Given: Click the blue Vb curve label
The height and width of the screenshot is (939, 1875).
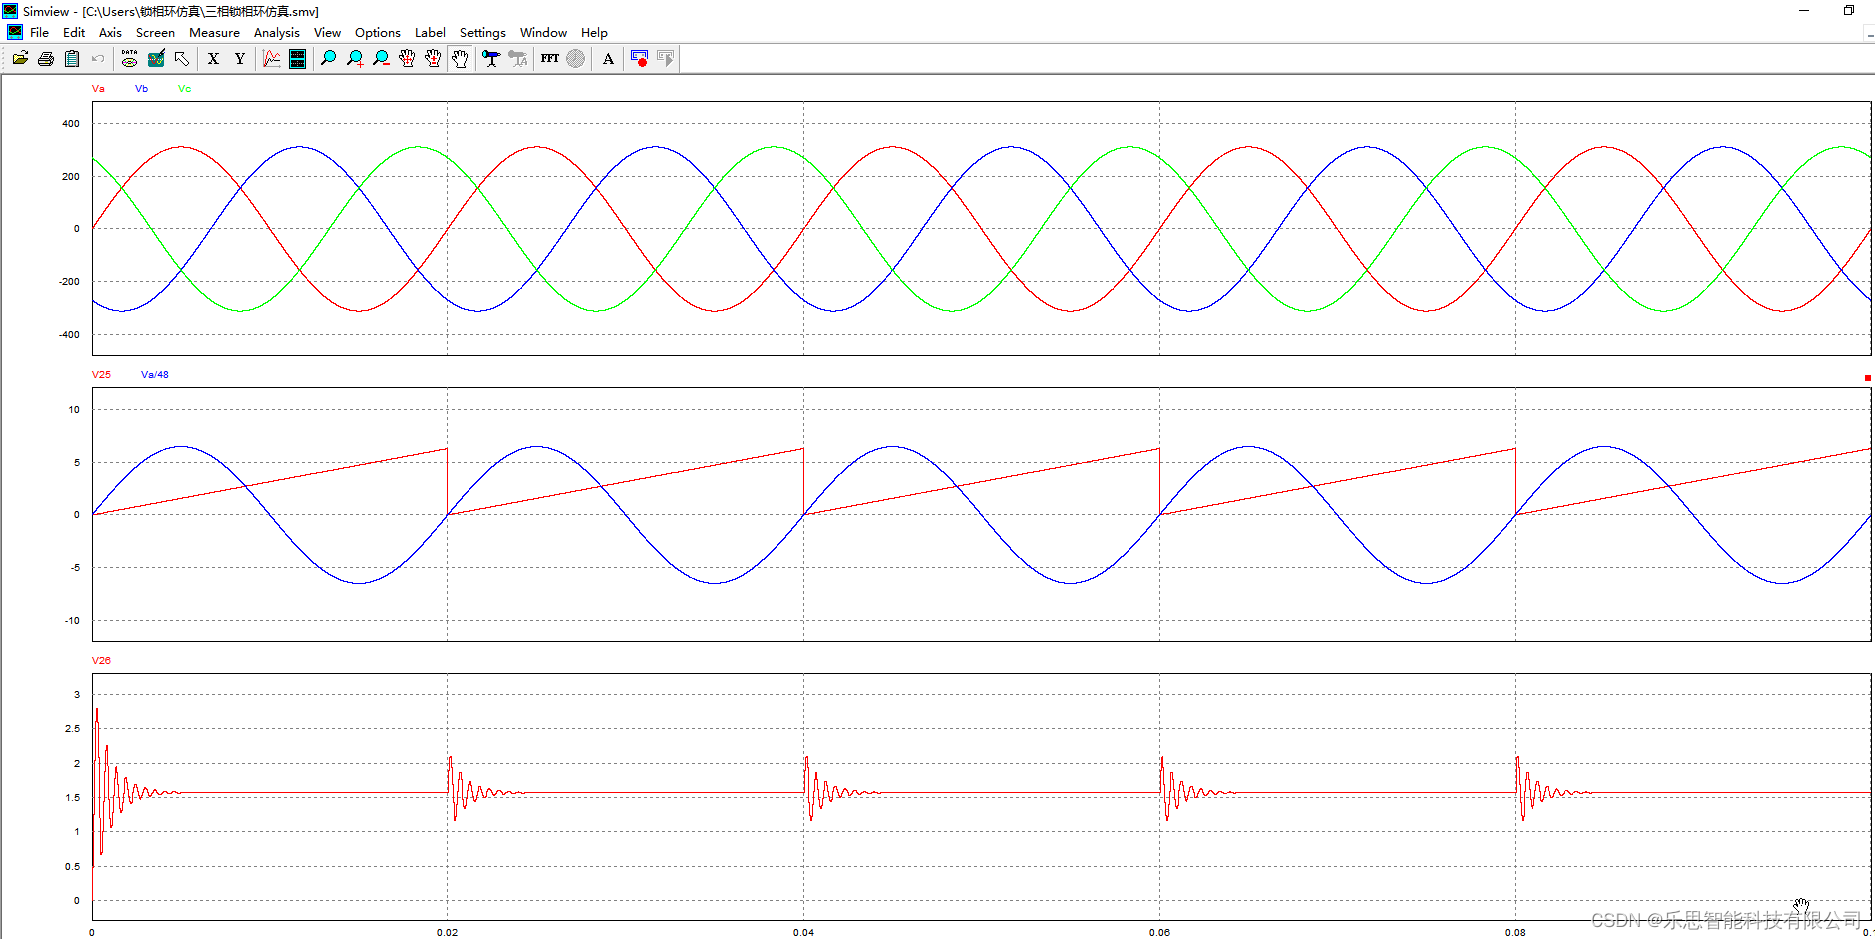Looking at the screenshot, I should (141, 89).
